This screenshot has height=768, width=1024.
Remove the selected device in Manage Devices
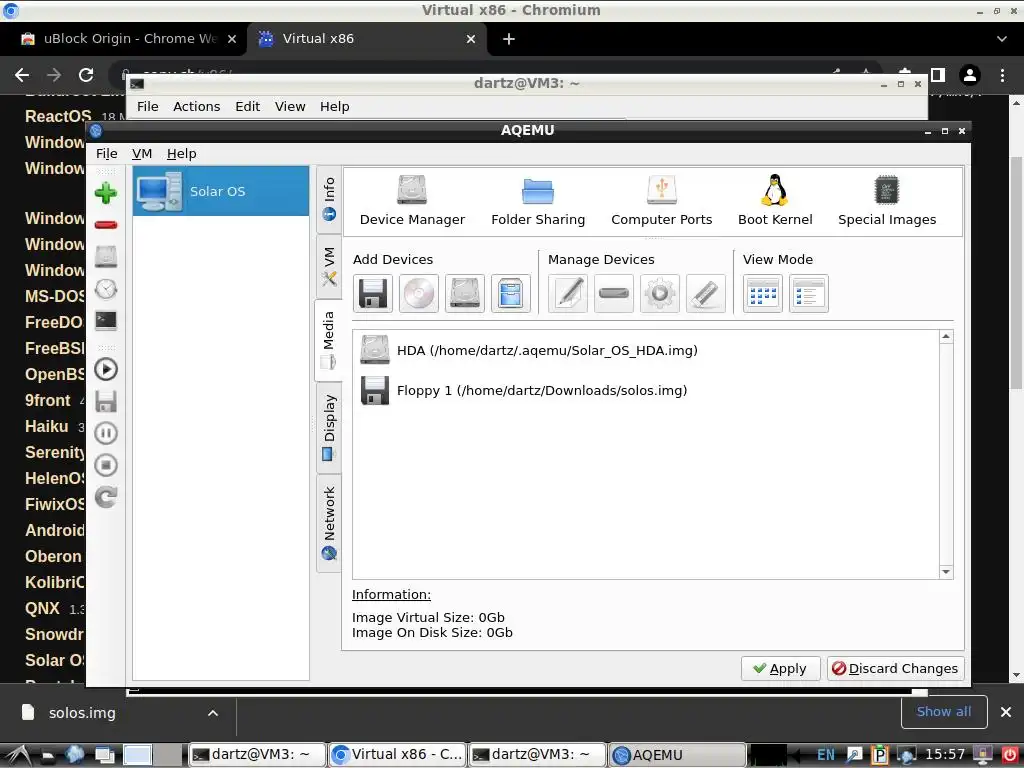pos(614,294)
